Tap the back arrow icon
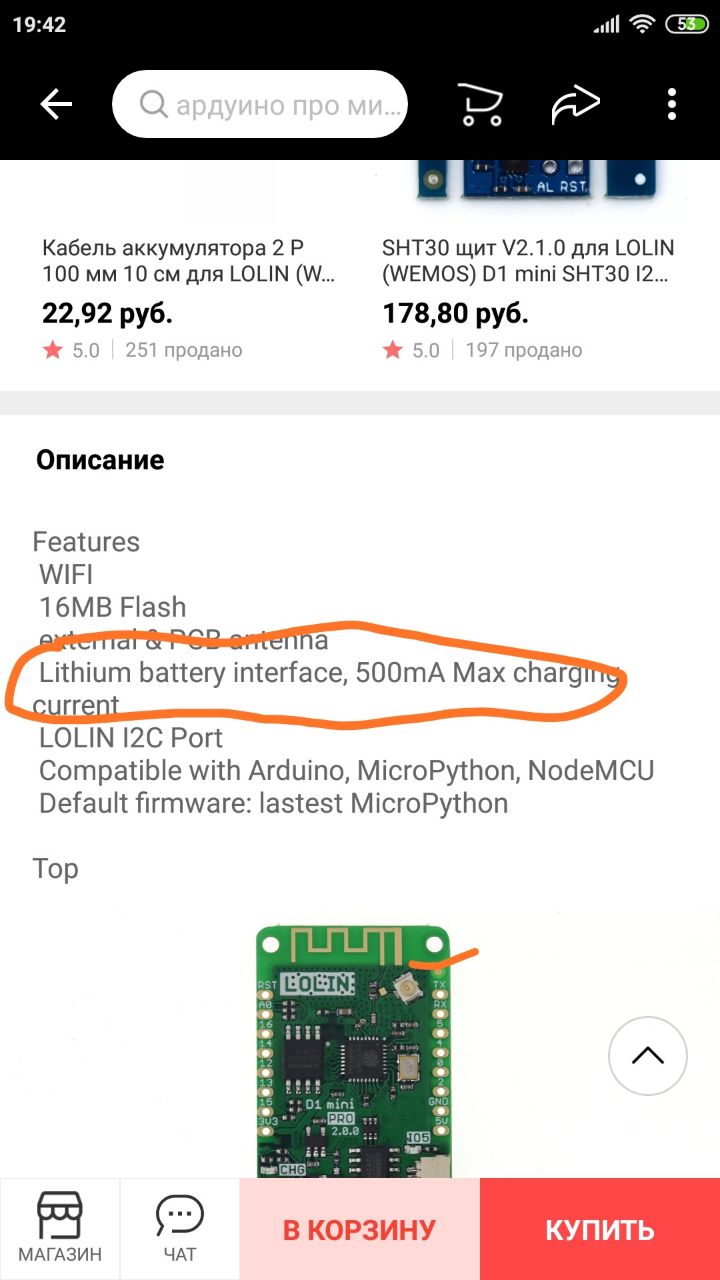 pyautogui.click(x=56, y=105)
